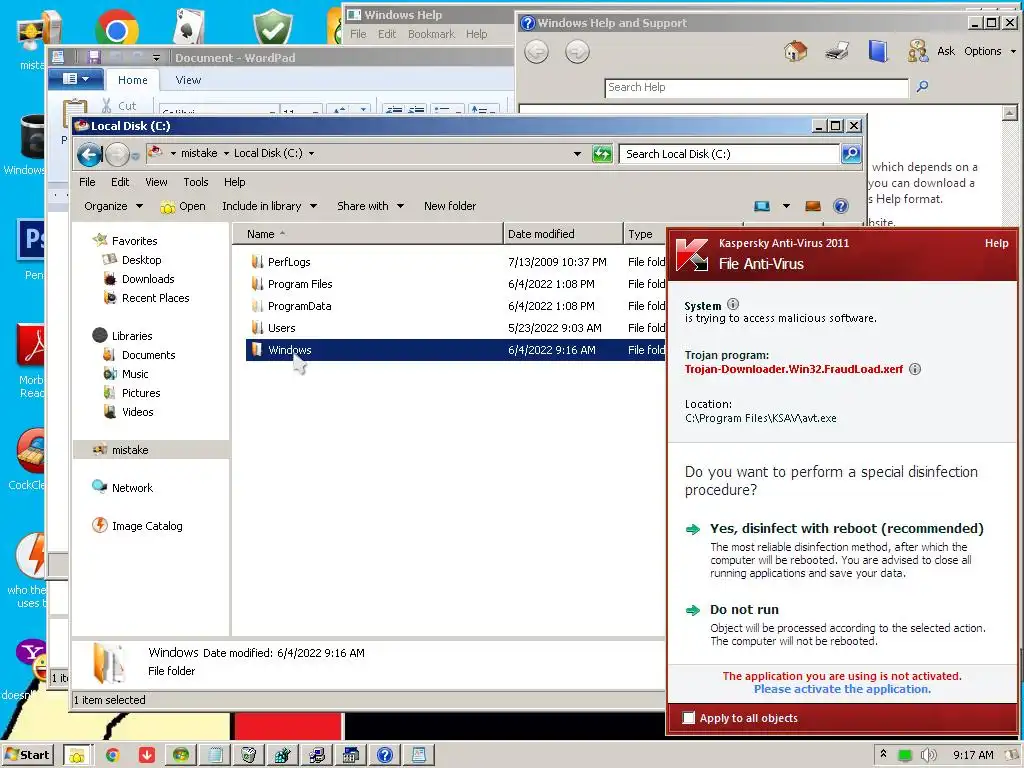Screen dimensions: 1024x768
Task: Open Solitaire cards desktop icon
Action: click(x=189, y=27)
